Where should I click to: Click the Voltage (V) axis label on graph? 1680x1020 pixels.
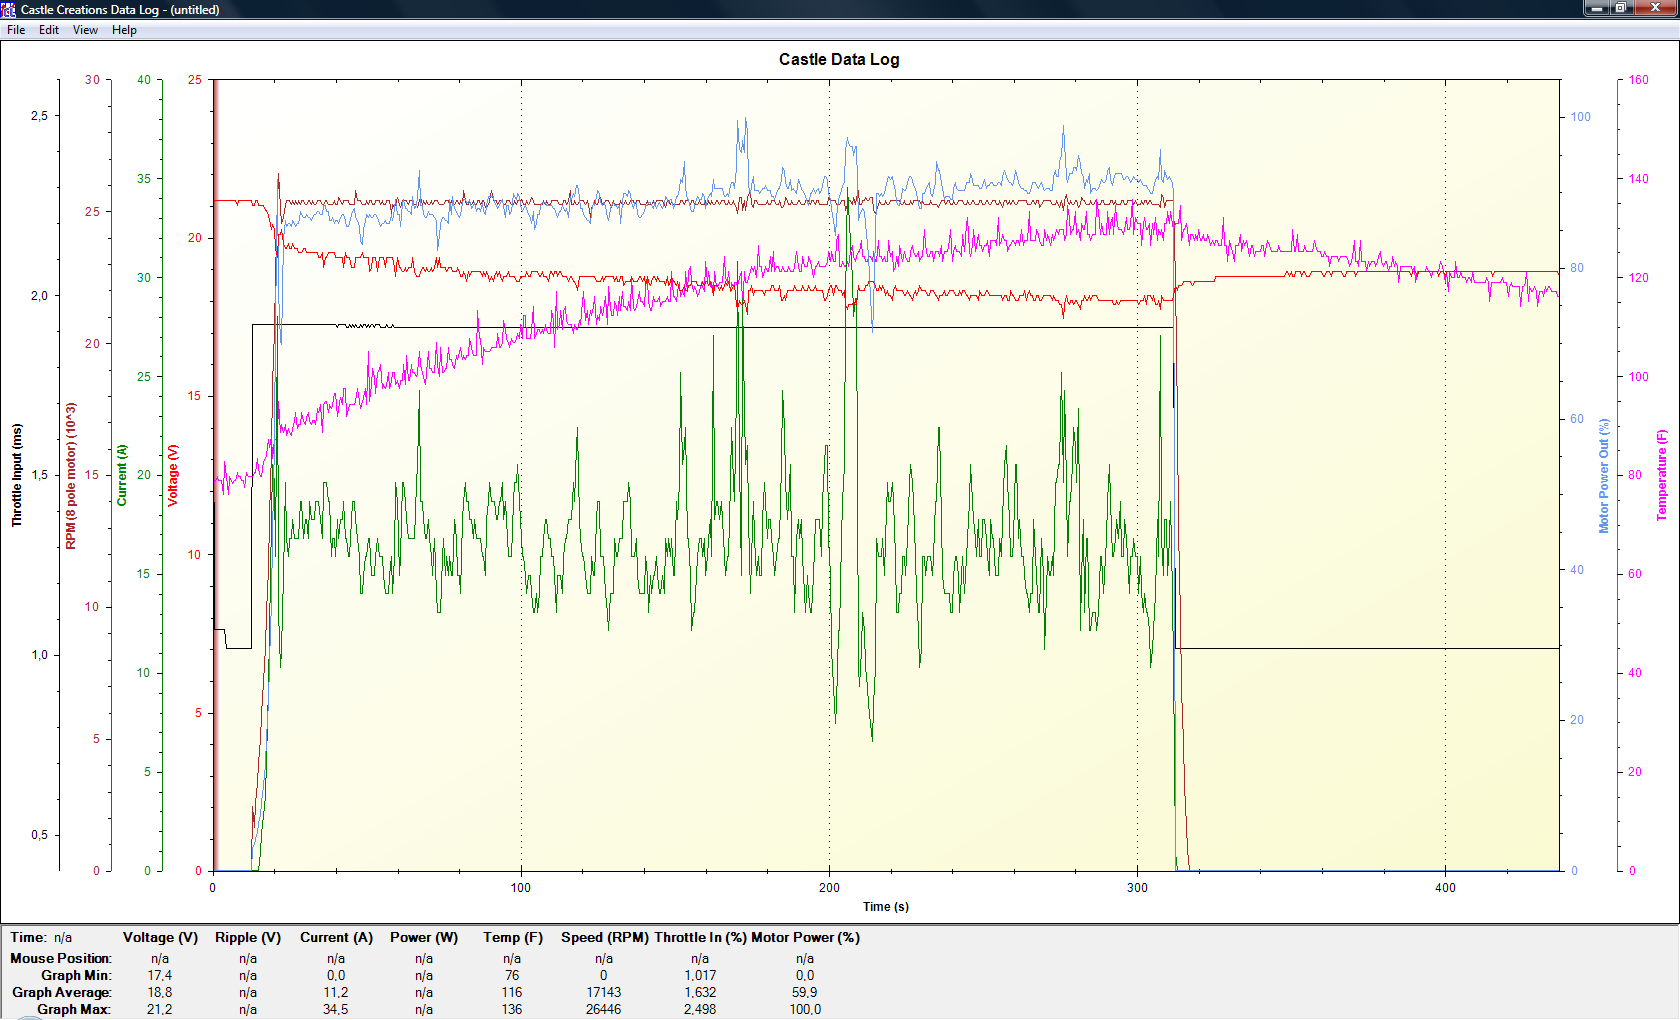click(x=173, y=476)
